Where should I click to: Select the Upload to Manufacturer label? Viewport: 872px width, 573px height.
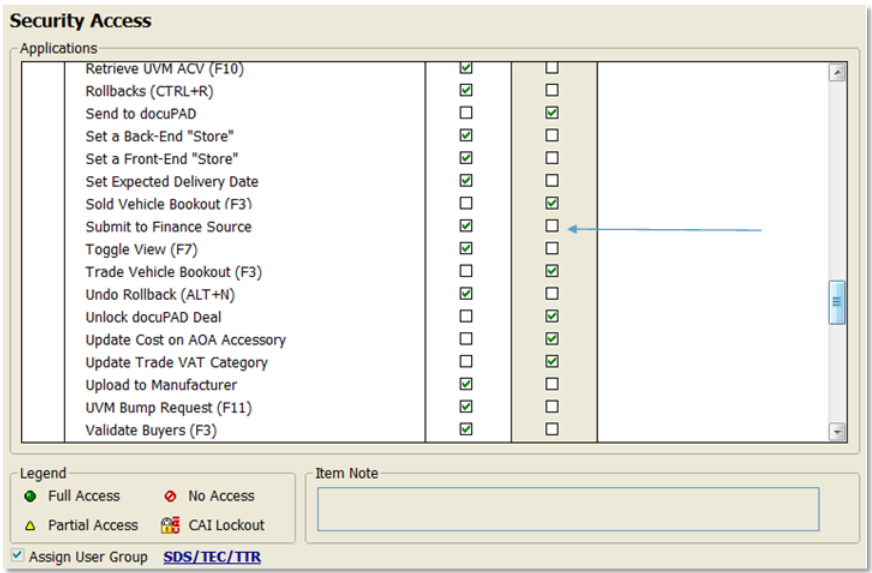(161, 385)
